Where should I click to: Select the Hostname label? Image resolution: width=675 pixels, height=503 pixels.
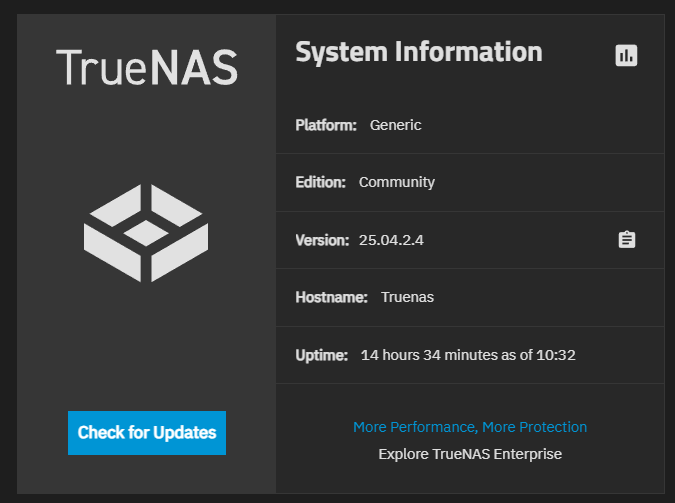[x=332, y=297]
